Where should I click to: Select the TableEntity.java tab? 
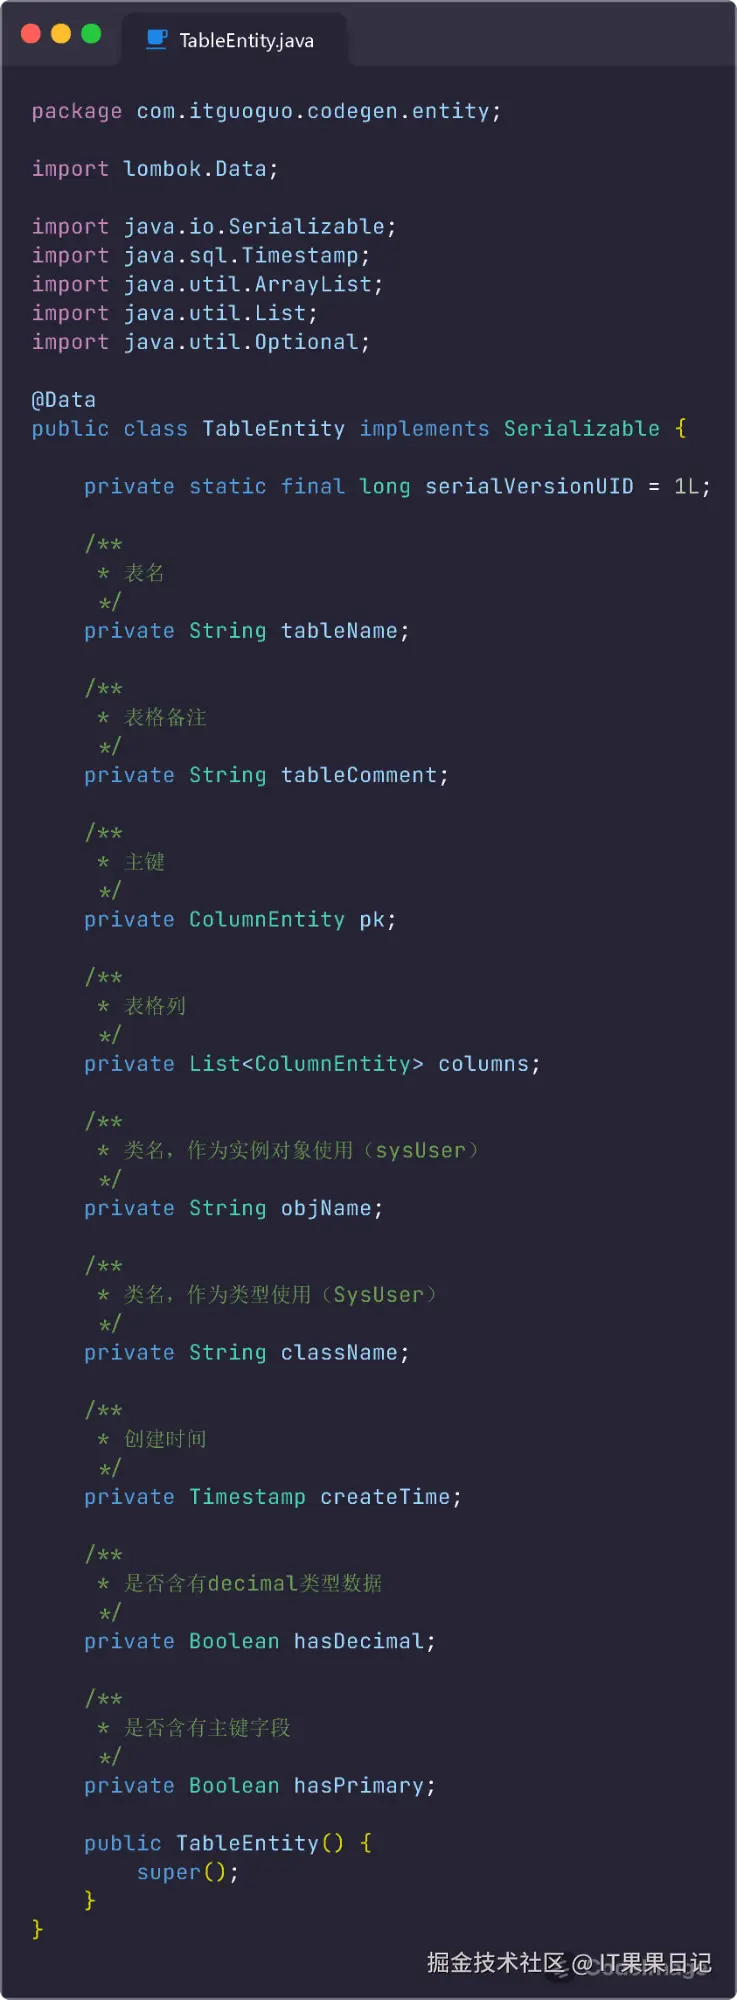(245, 40)
